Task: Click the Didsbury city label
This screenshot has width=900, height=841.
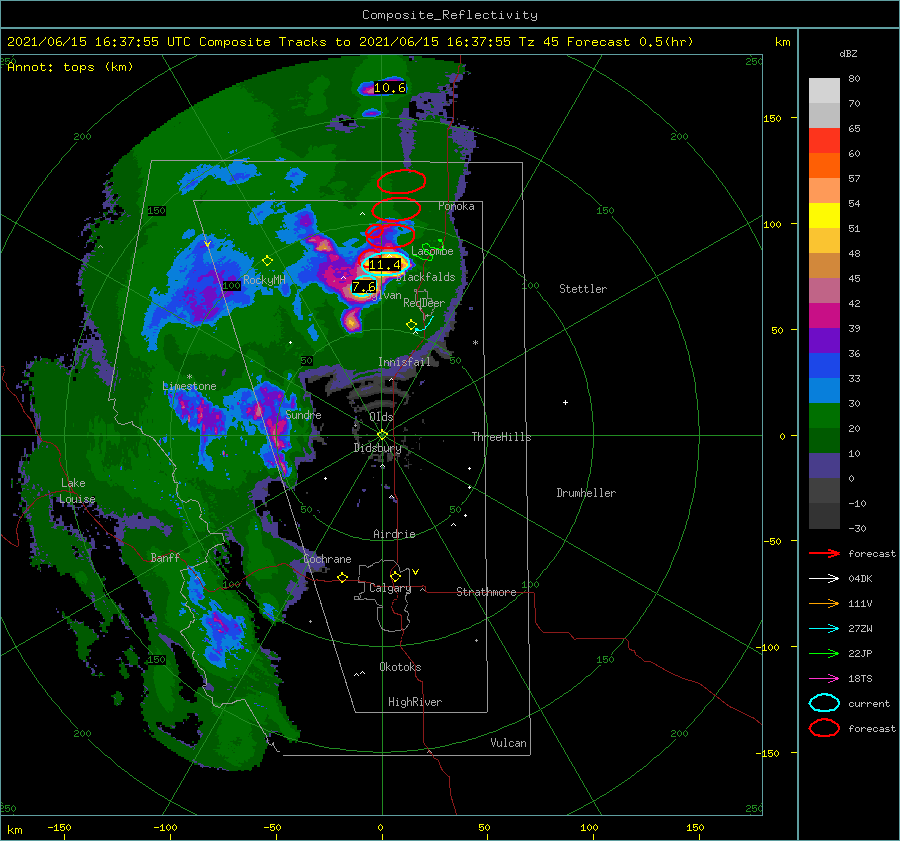Action: [x=377, y=448]
